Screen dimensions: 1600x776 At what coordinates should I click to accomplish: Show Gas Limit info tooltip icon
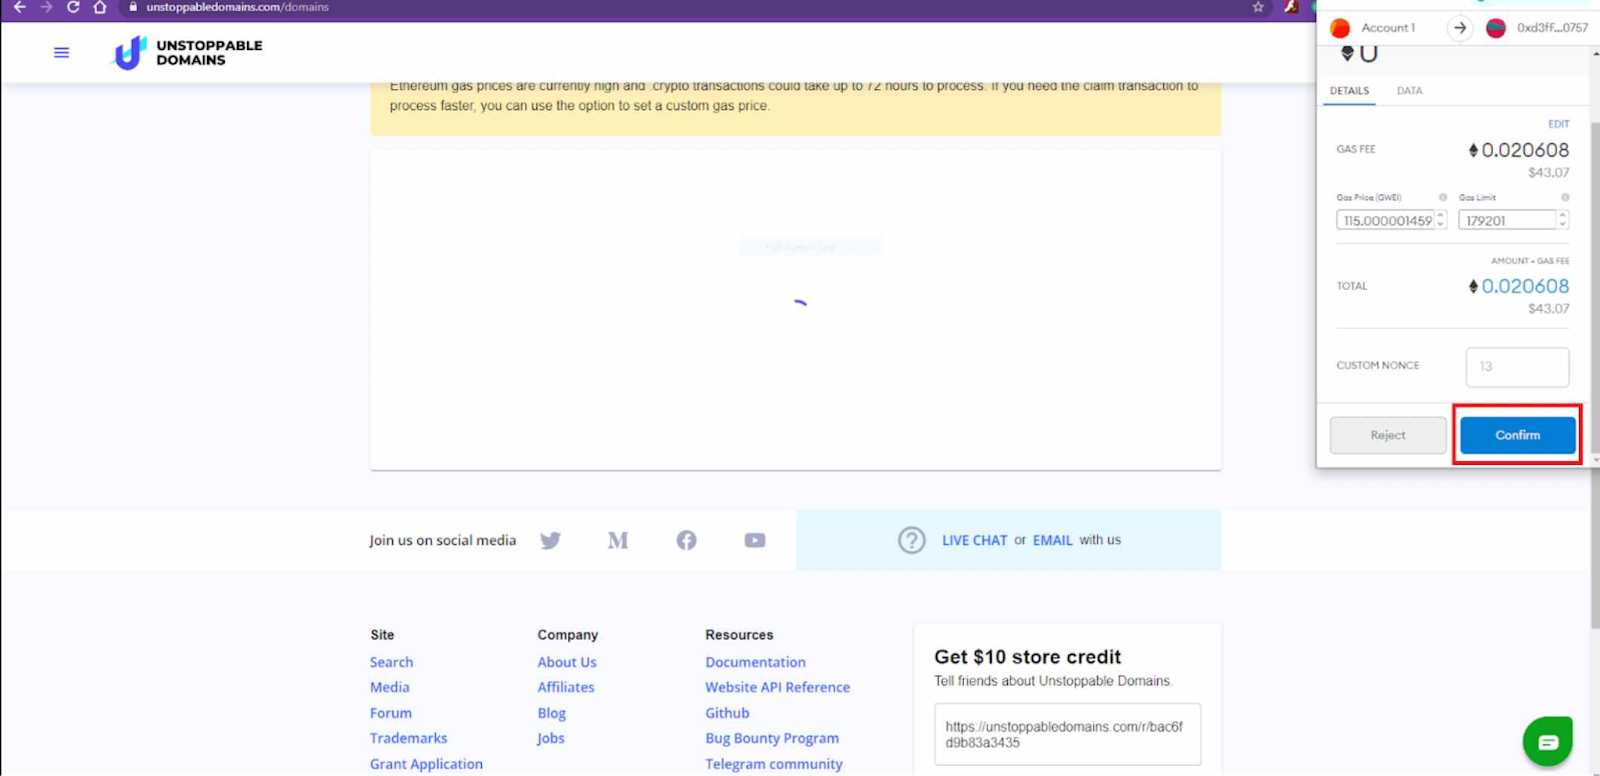1565,197
